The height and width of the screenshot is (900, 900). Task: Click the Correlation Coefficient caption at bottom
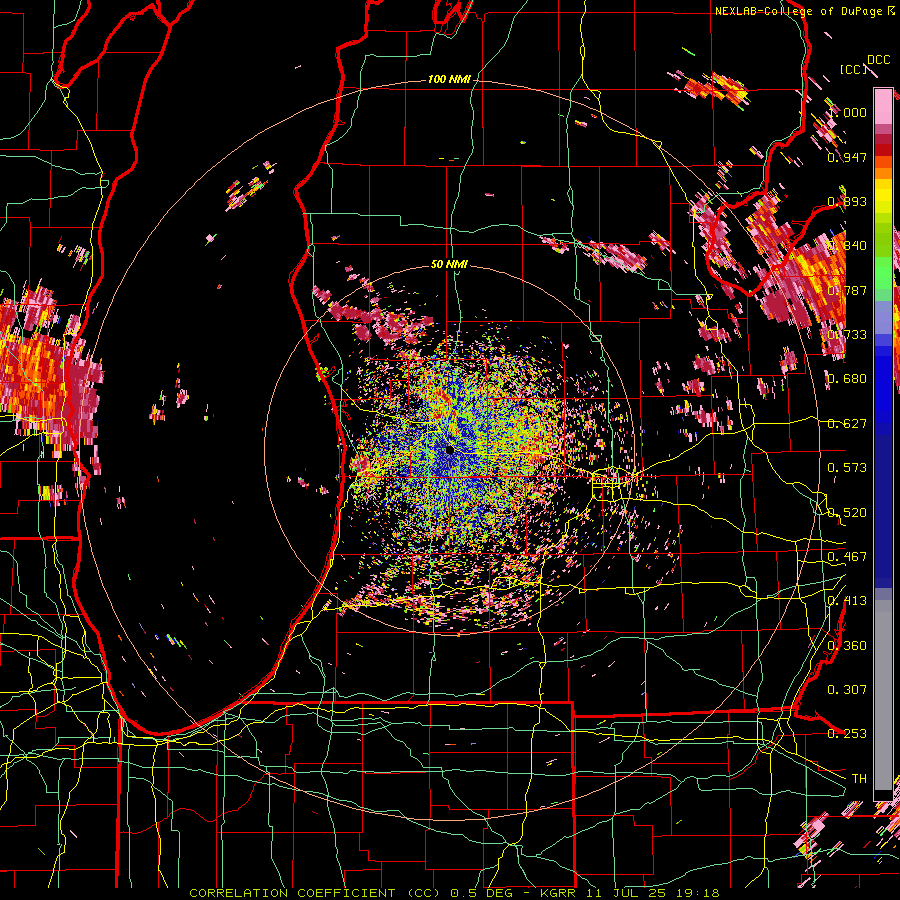(454, 893)
